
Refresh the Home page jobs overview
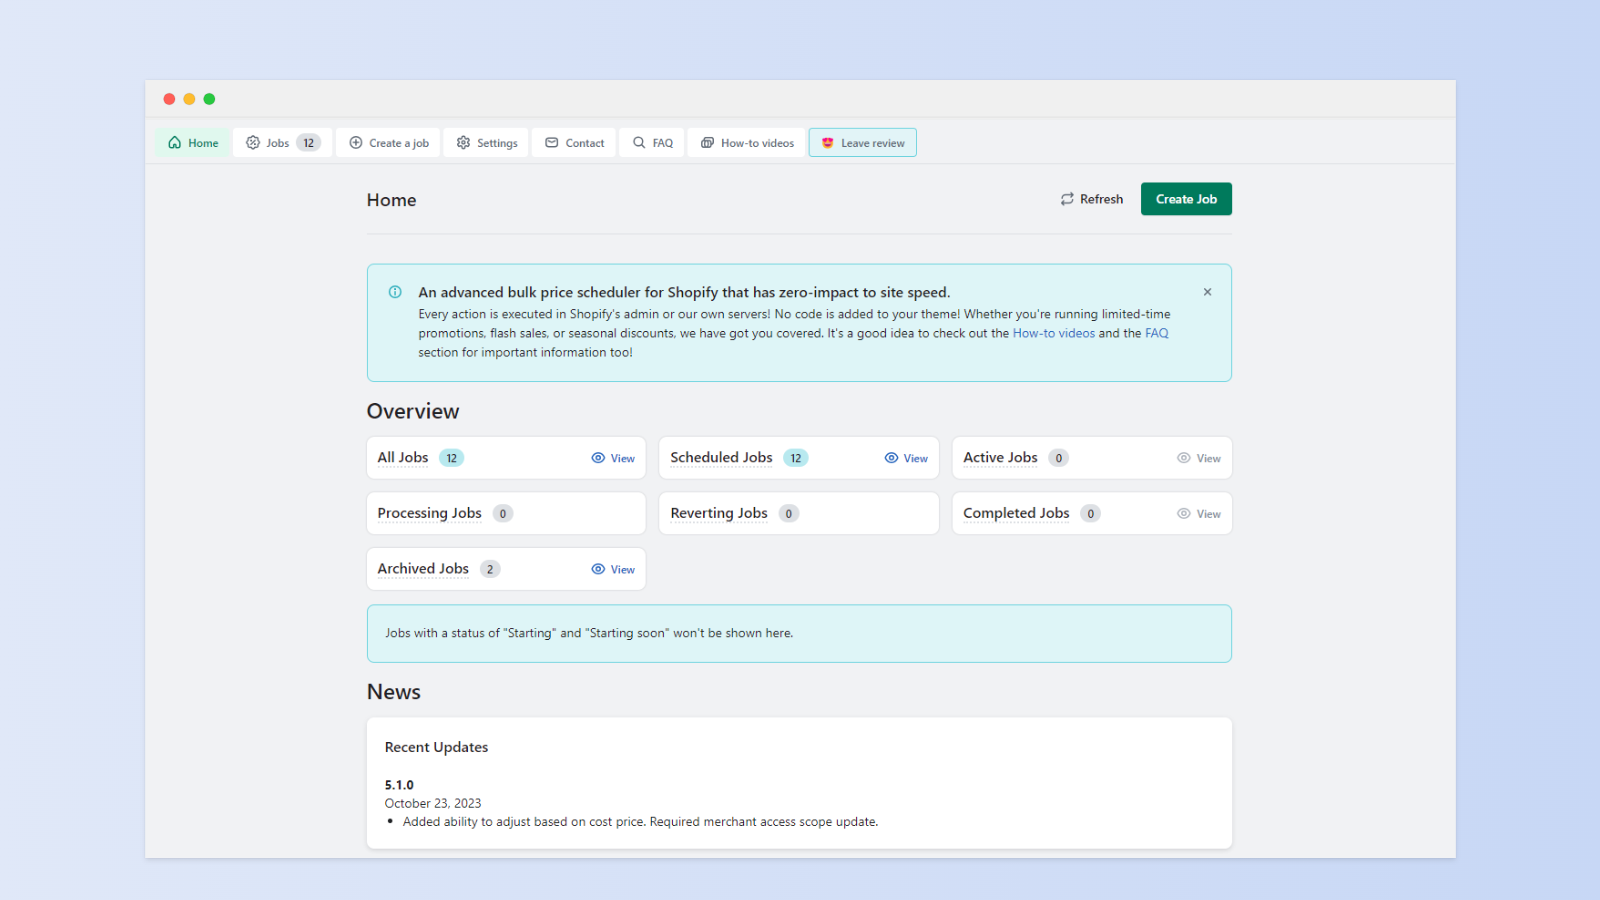[x=1091, y=198]
